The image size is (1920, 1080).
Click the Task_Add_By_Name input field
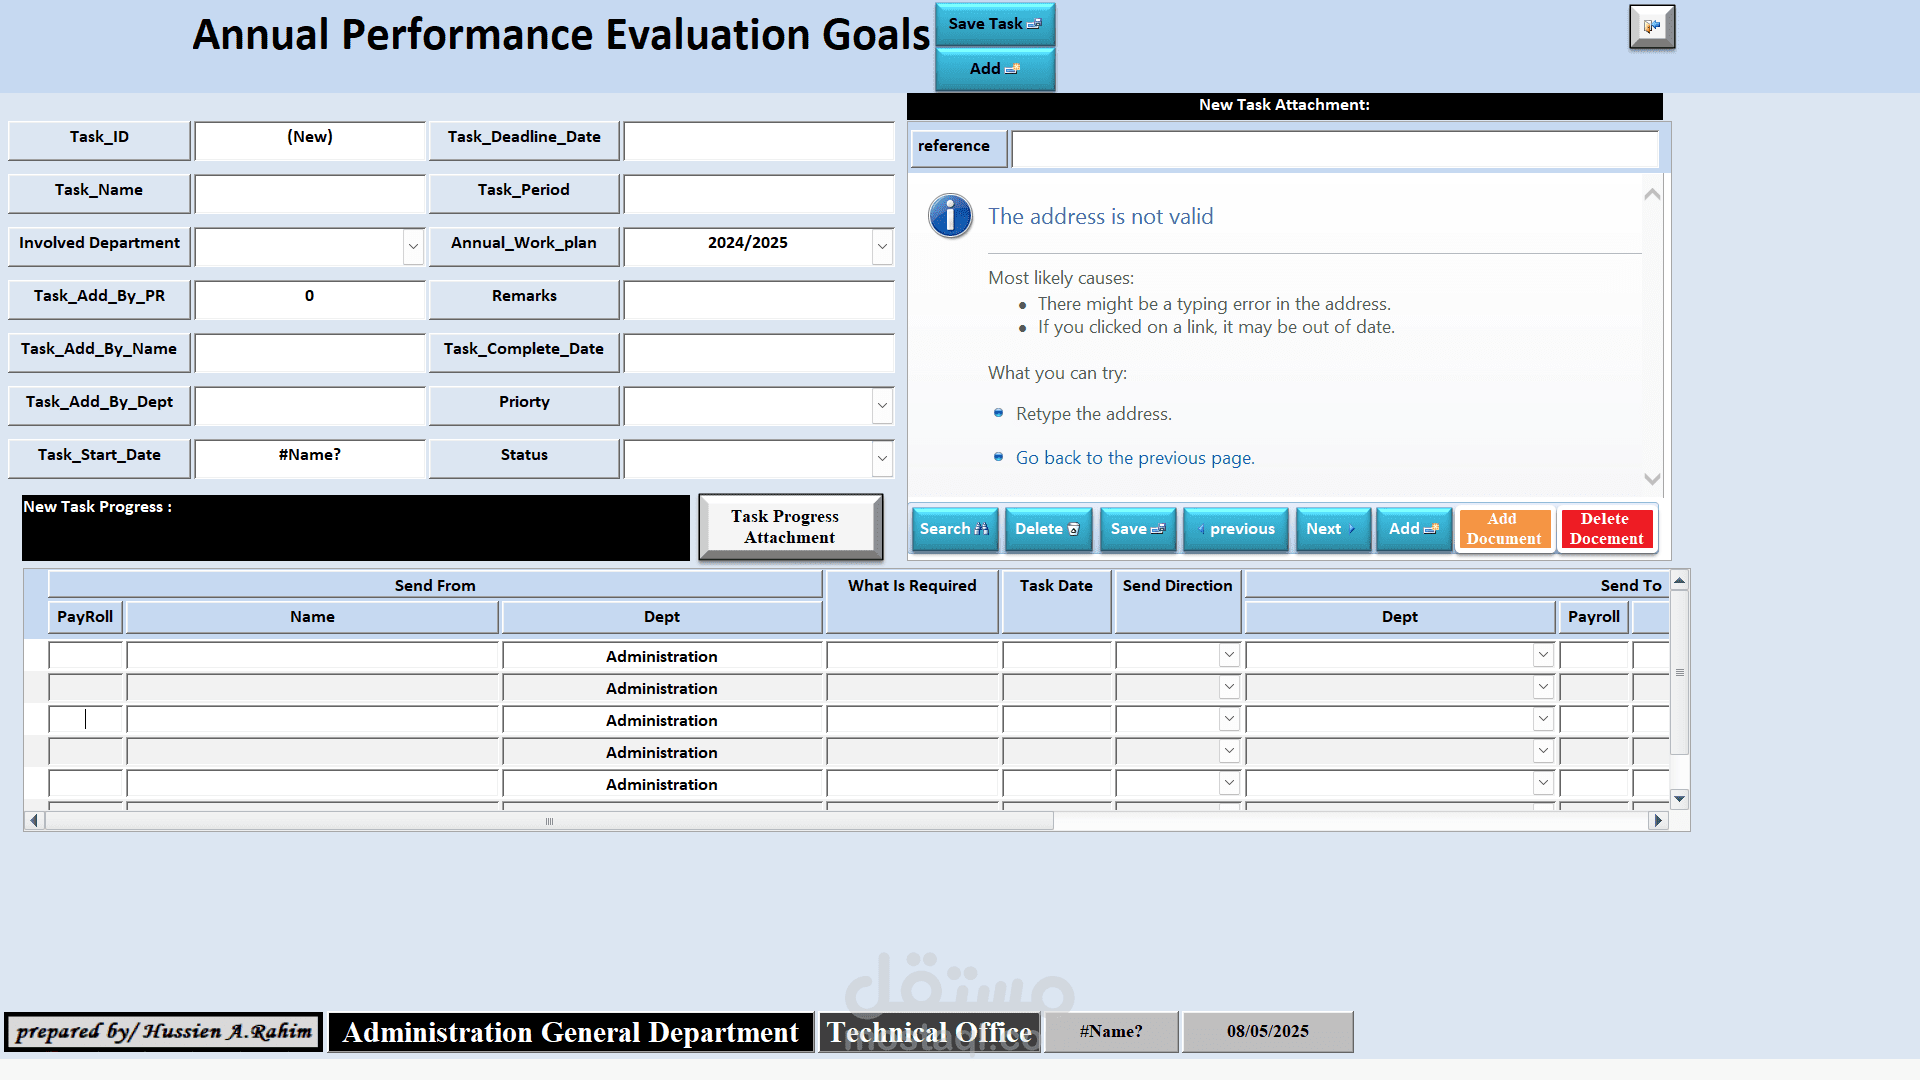(x=310, y=353)
